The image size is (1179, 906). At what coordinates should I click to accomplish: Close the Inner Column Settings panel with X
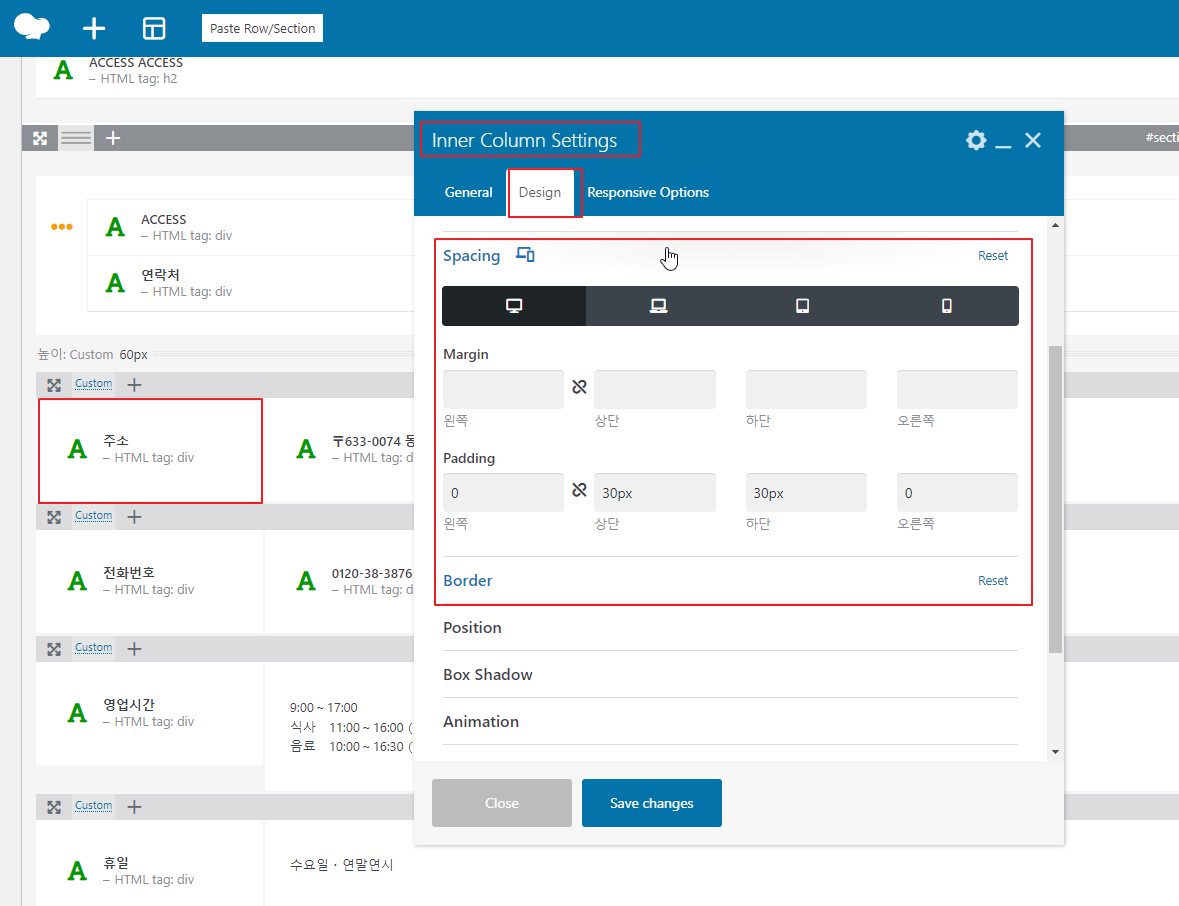pyautogui.click(x=1033, y=140)
